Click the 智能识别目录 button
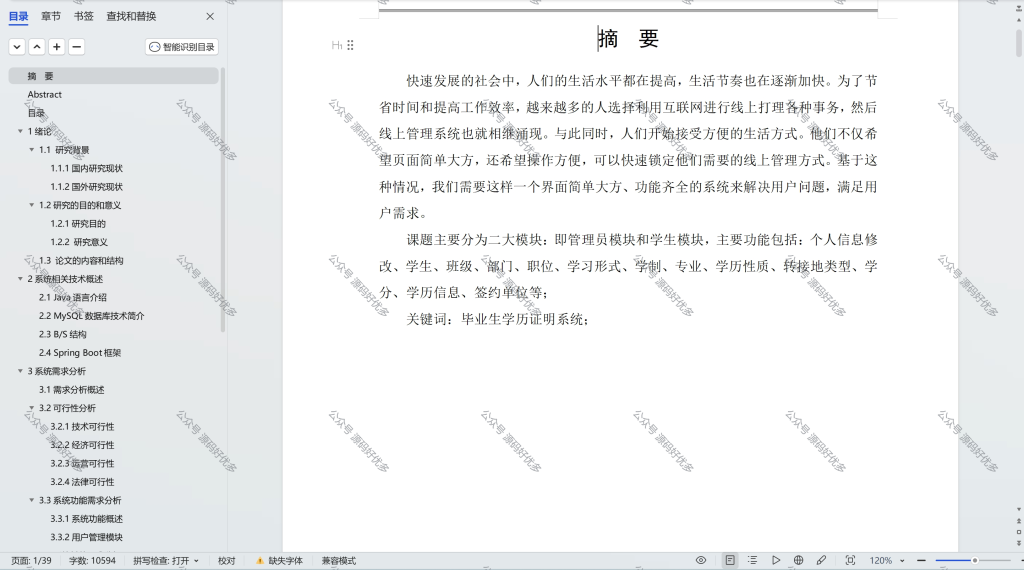Viewport: 1024px width, 570px height. [x=182, y=47]
